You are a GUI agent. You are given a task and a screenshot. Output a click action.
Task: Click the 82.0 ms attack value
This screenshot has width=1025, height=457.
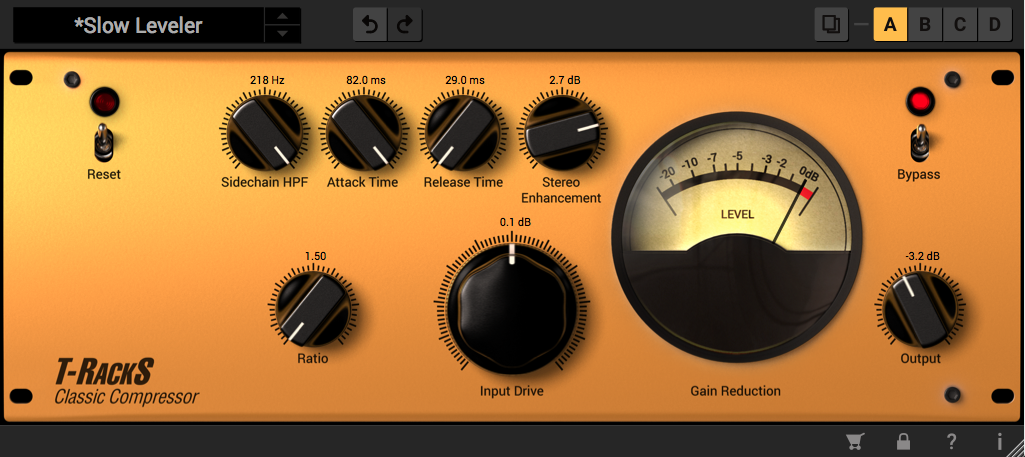tap(366, 80)
